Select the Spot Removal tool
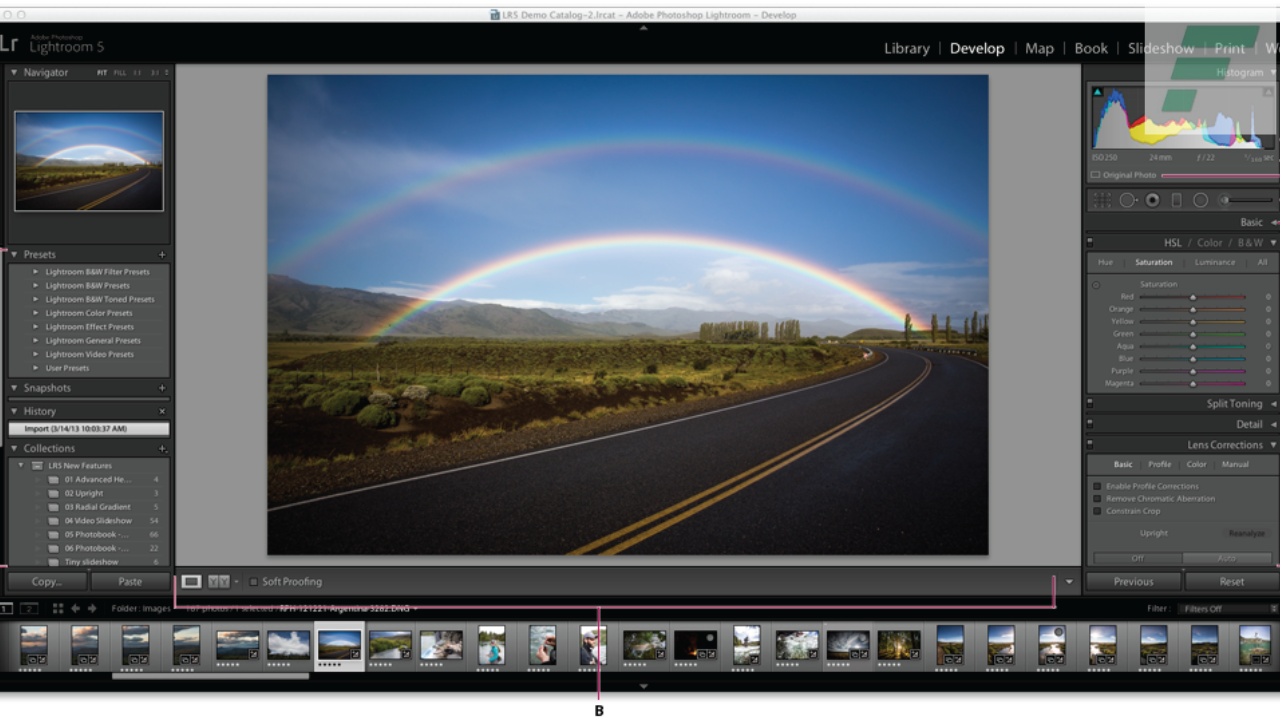Screen dimensions: 1280x720 click(x=1128, y=200)
